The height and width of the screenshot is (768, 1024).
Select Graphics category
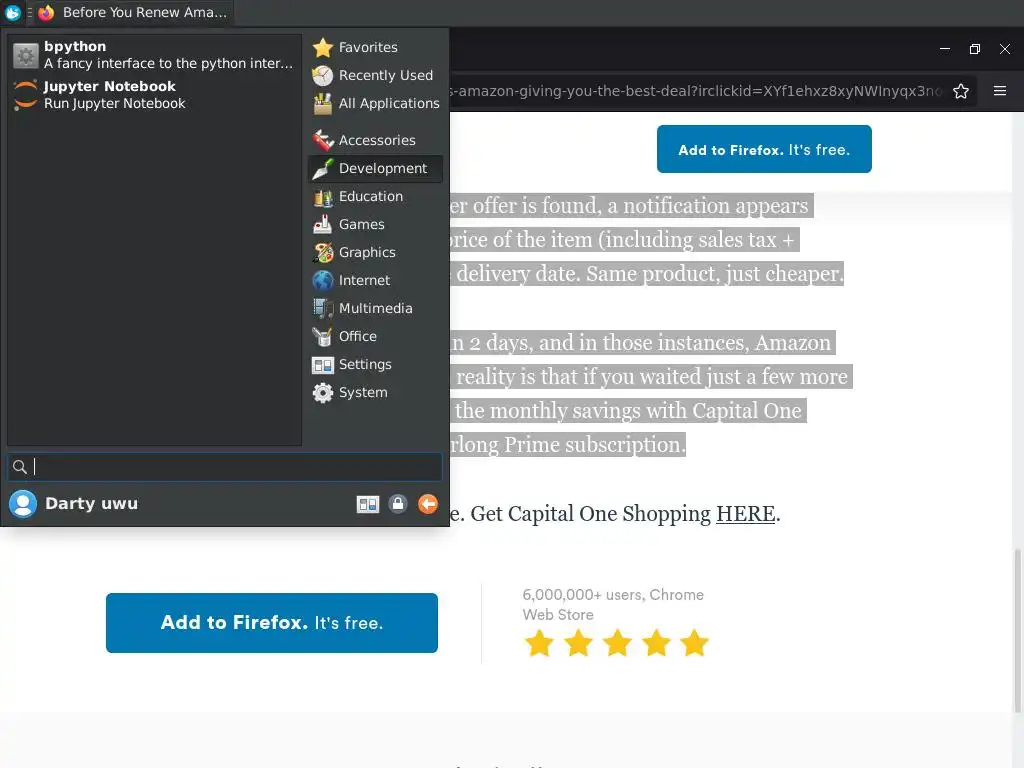(x=376, y=252)
